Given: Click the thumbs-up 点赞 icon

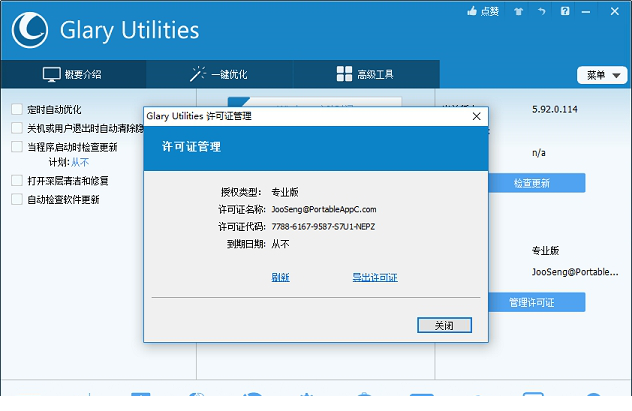Looking at the screenshot, I should 483,11.
